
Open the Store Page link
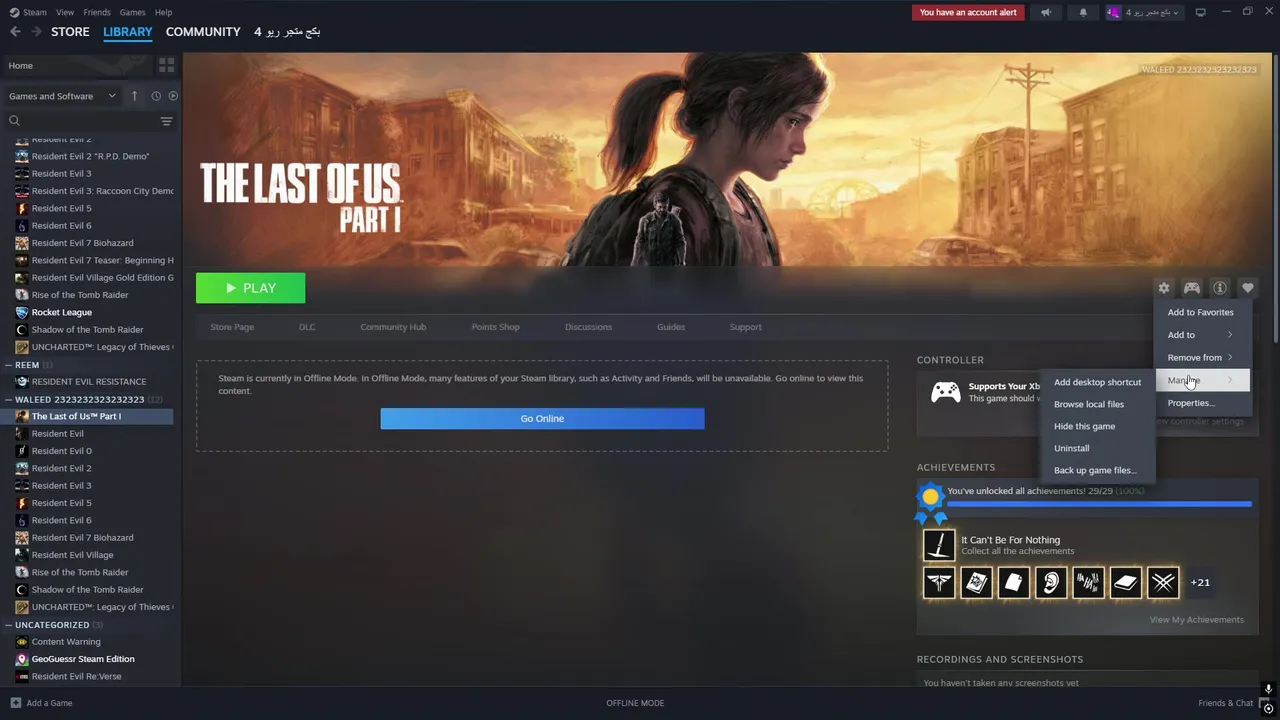(x=232, y=327)
